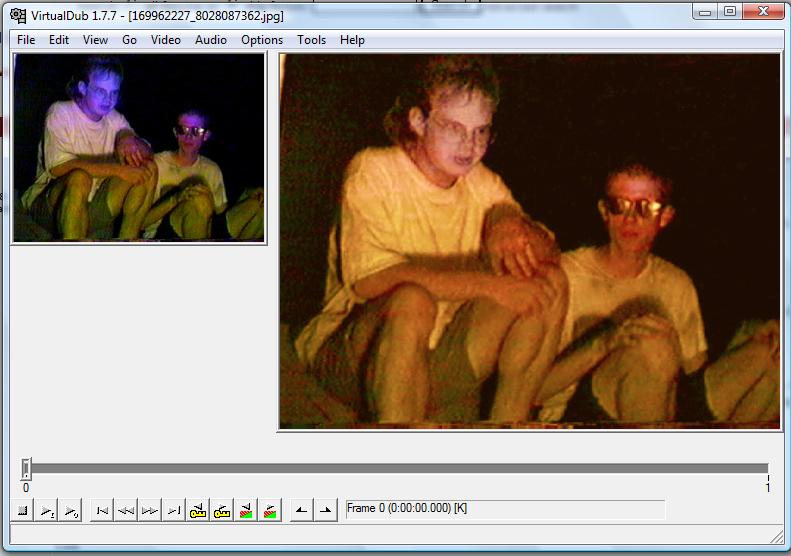Open the Go menu

[x=129, y=40]
